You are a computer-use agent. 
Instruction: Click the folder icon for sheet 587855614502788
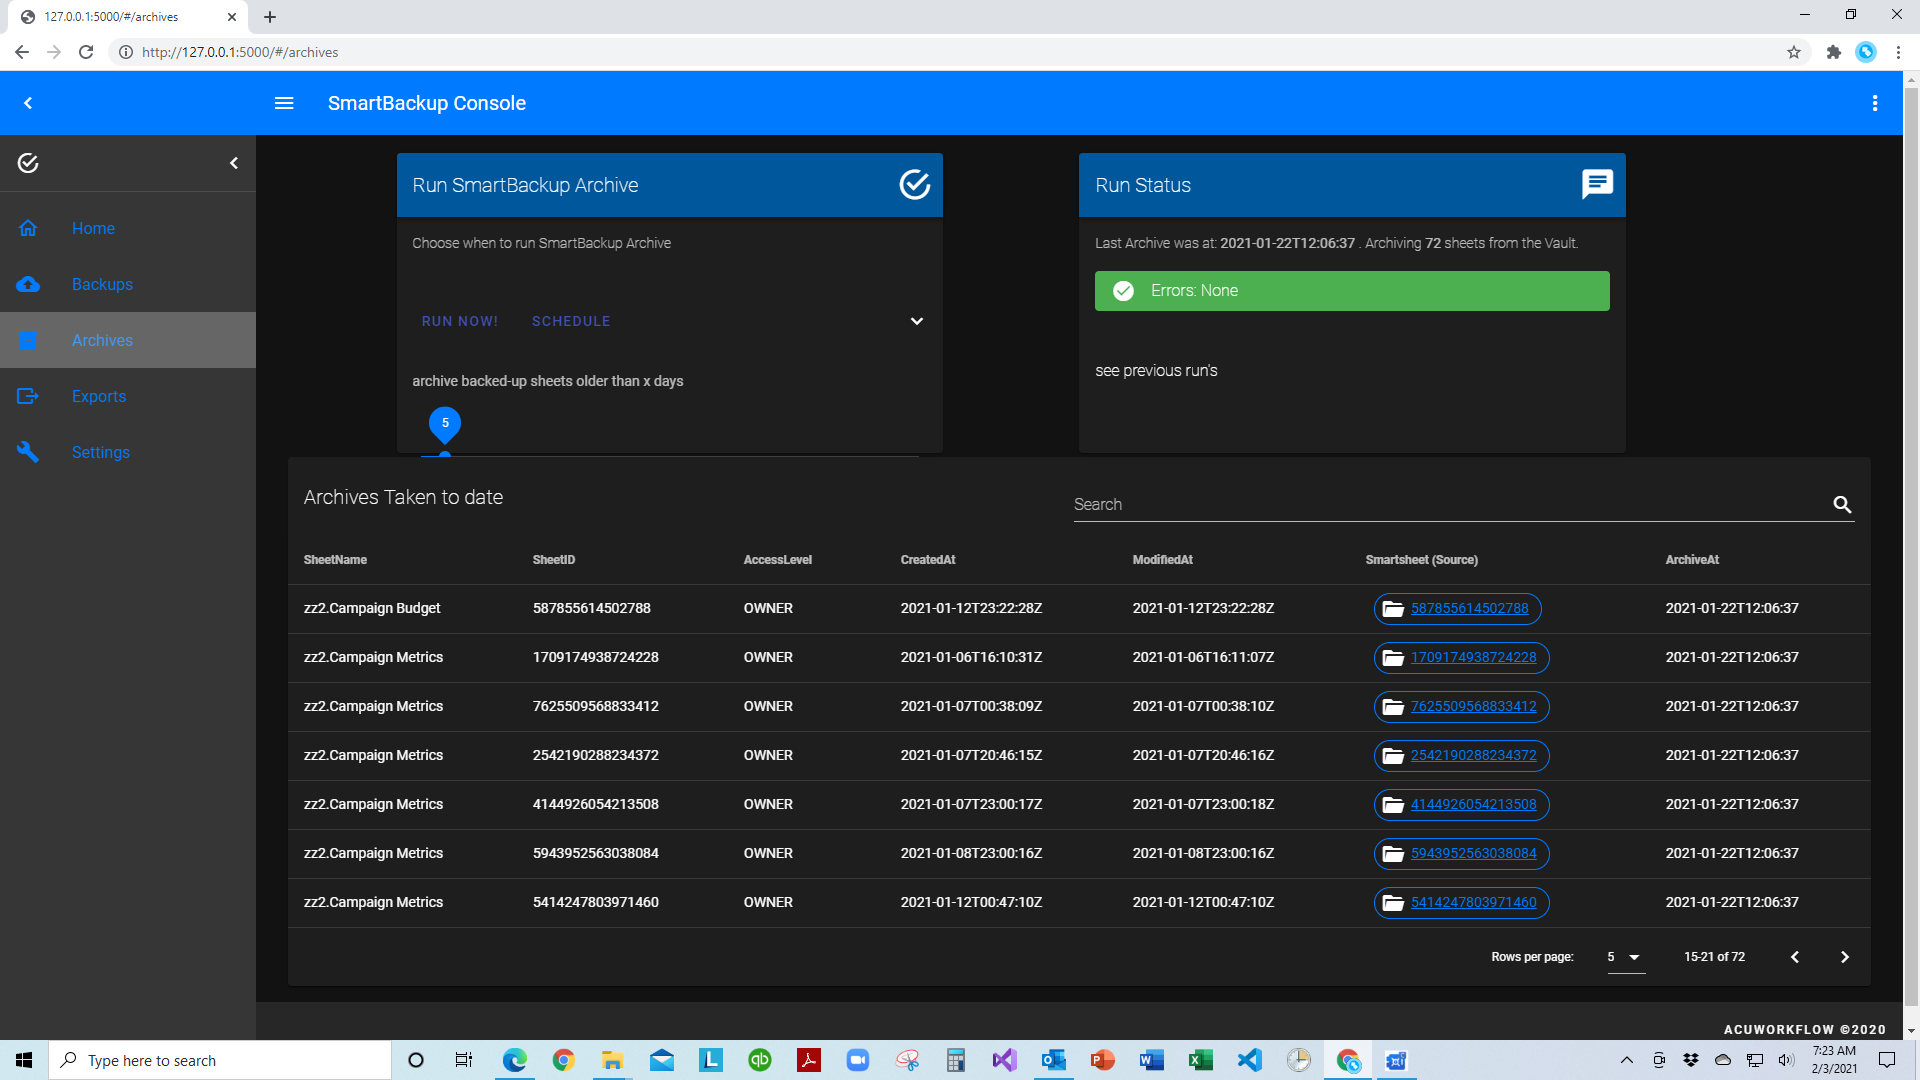(x=1393, y=609)
